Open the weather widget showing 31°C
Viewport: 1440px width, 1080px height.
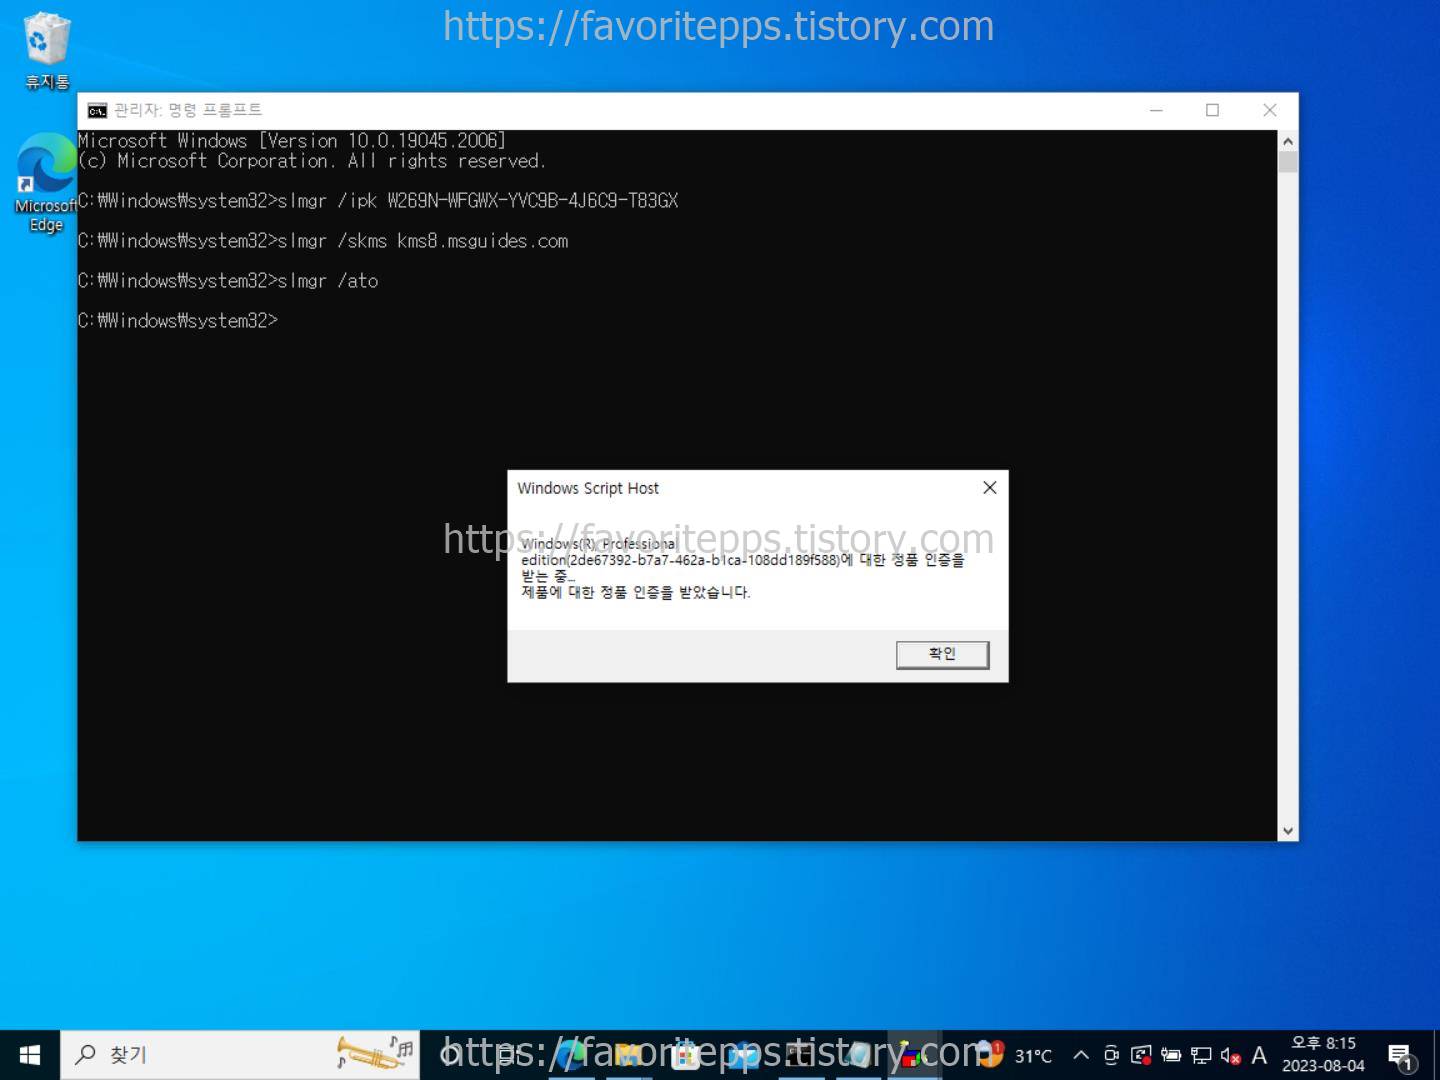tap(1014, 1055)
